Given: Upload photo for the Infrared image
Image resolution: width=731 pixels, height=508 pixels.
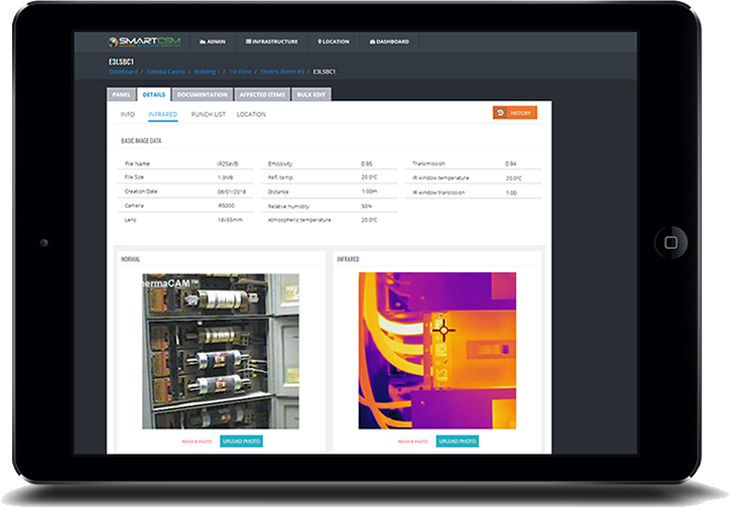Looking at the screenshot, I should click(x=457, y=441).
